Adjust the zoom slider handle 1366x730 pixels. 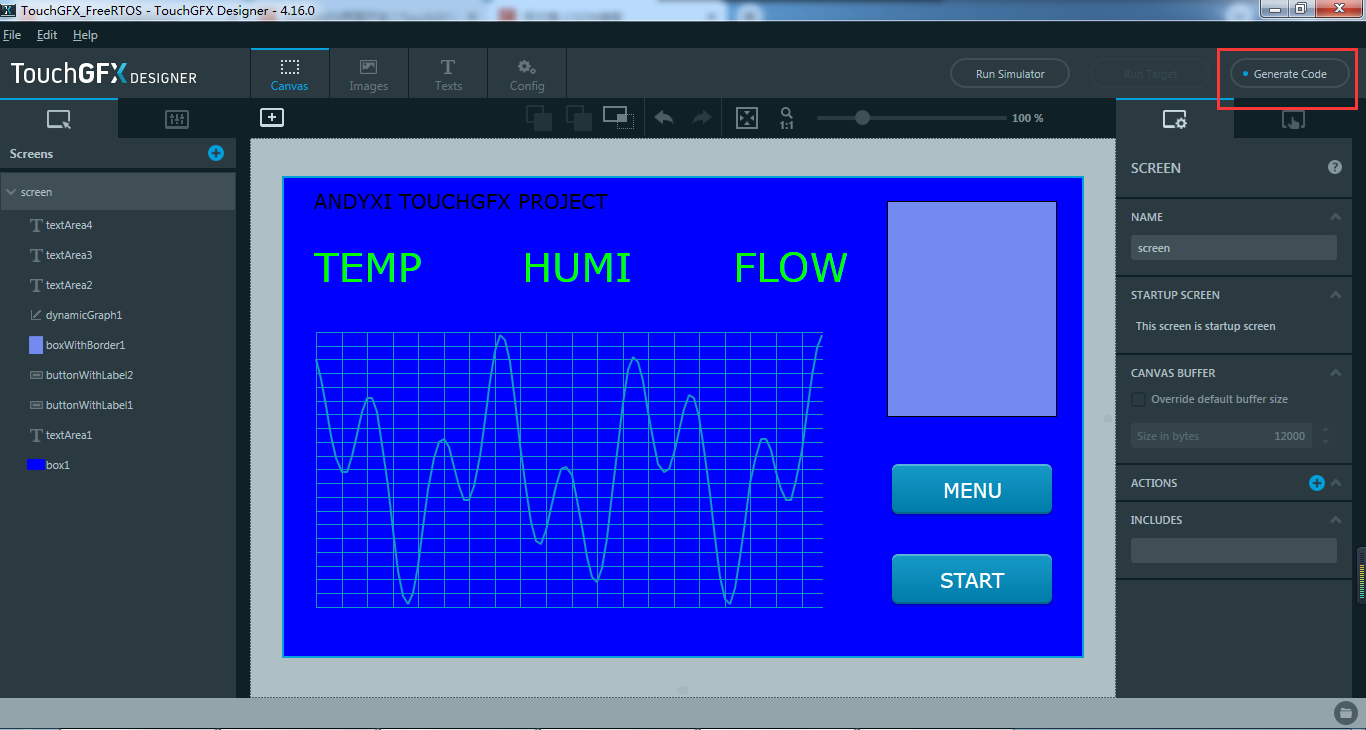point(862,118)
